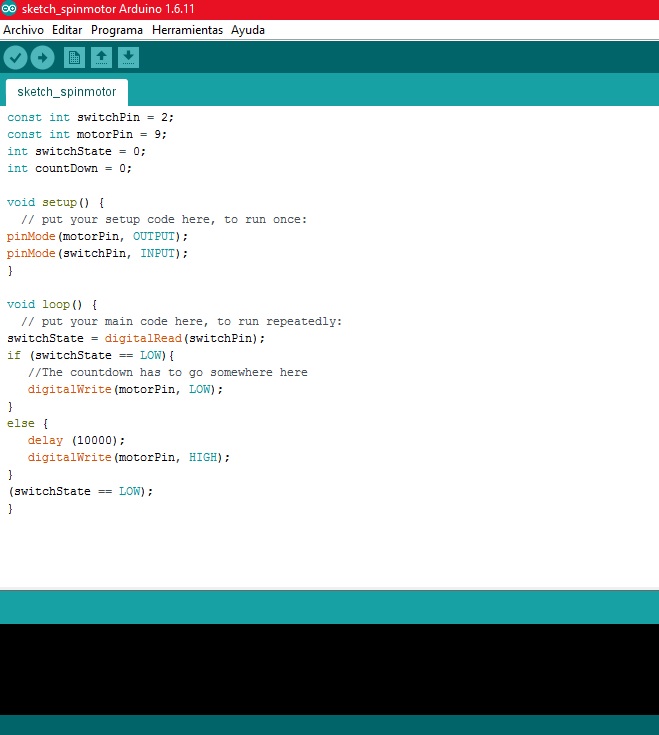Screen dimensions: 659x735
Task: Click the stray '(switchState == LOW);' line
Action: pos(80,491)
